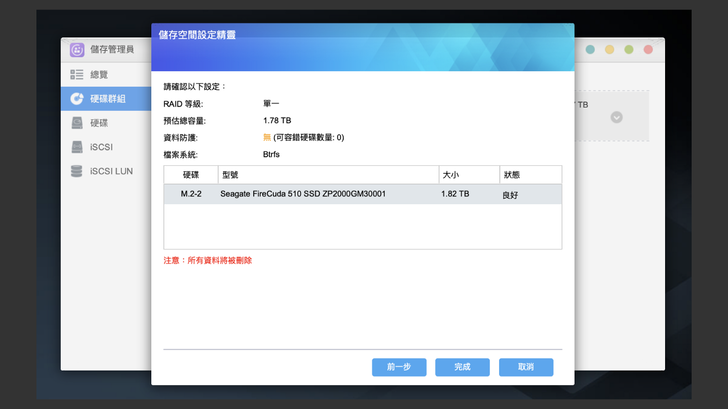Cancel the wizard with 取消

point(526,367)
